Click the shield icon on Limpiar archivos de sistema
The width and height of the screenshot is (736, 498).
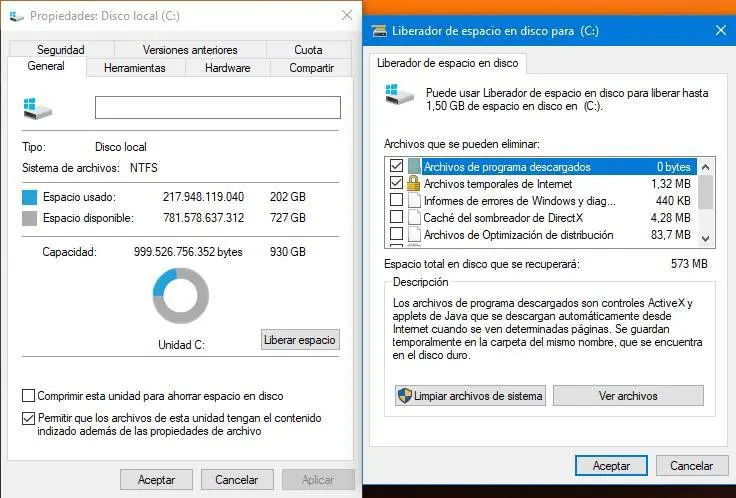[x=404, y=396]
